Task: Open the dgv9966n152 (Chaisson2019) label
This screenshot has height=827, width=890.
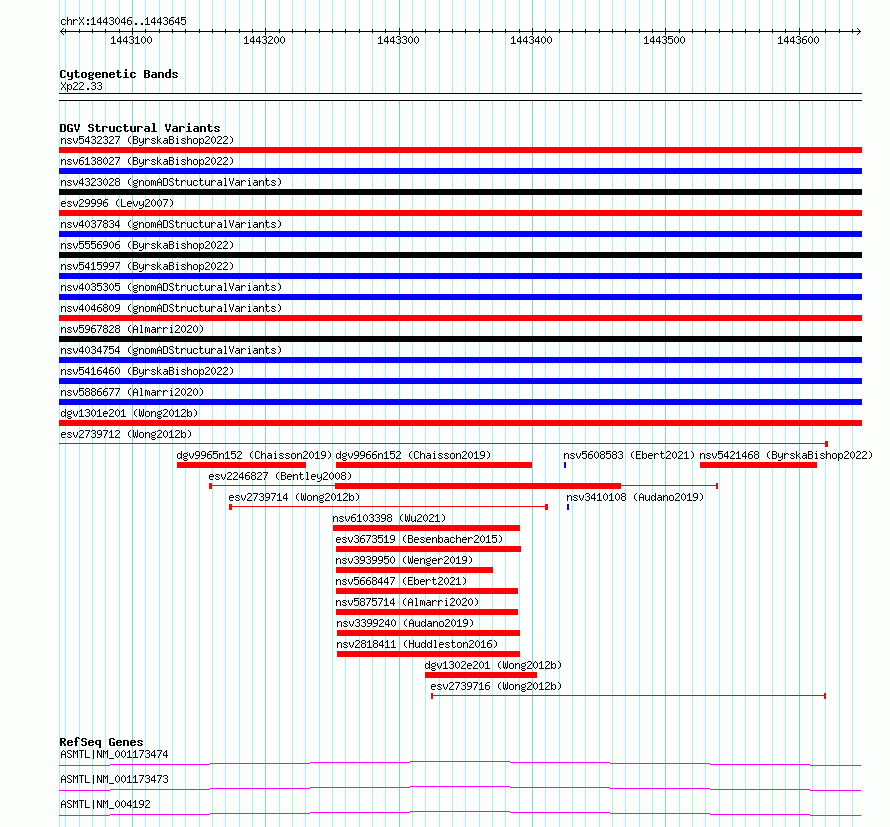Action: coord(413,455)
